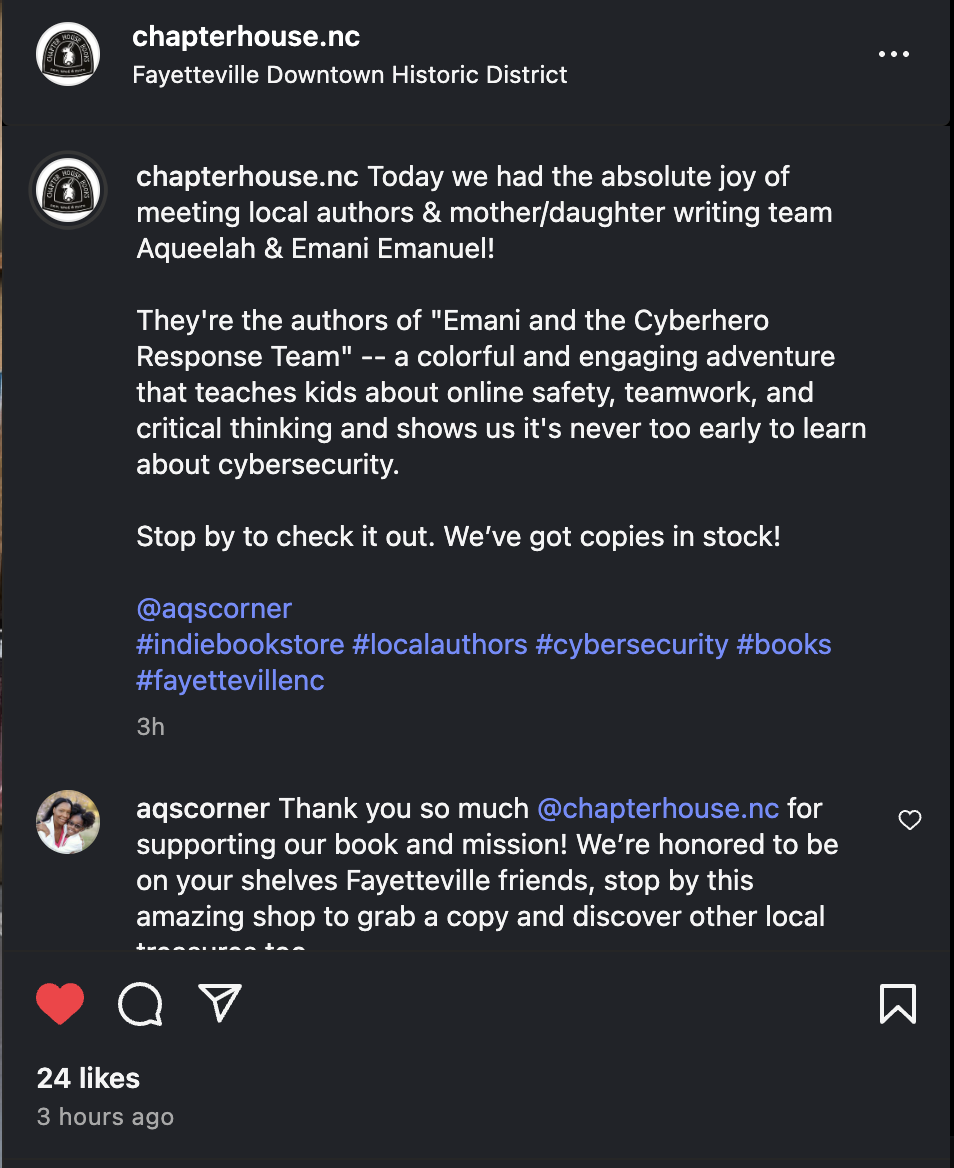
Task: Open the #books hashtag
Action: coord(784,644)
